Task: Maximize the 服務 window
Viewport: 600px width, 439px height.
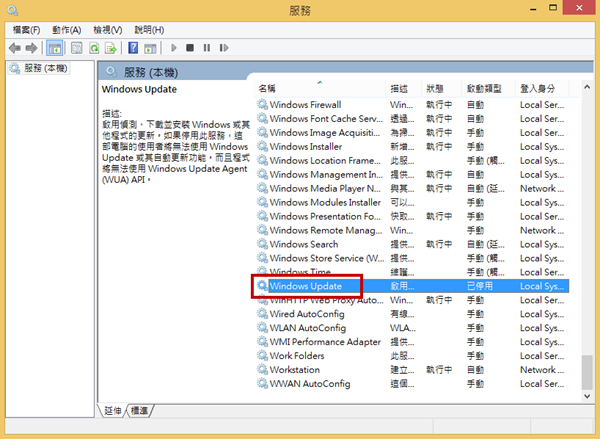Action: click(553, 8)
